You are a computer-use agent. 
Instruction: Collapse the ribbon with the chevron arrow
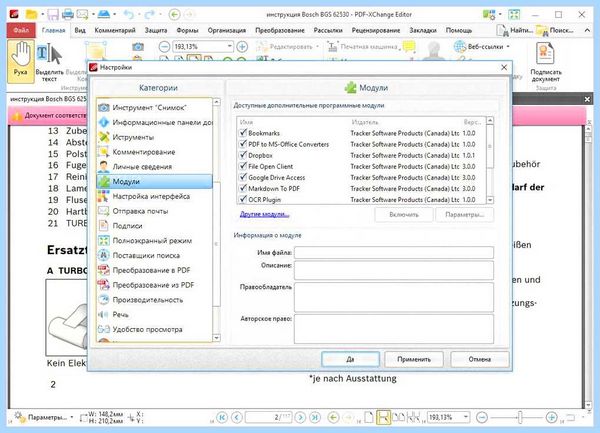(x=587, y=30)
